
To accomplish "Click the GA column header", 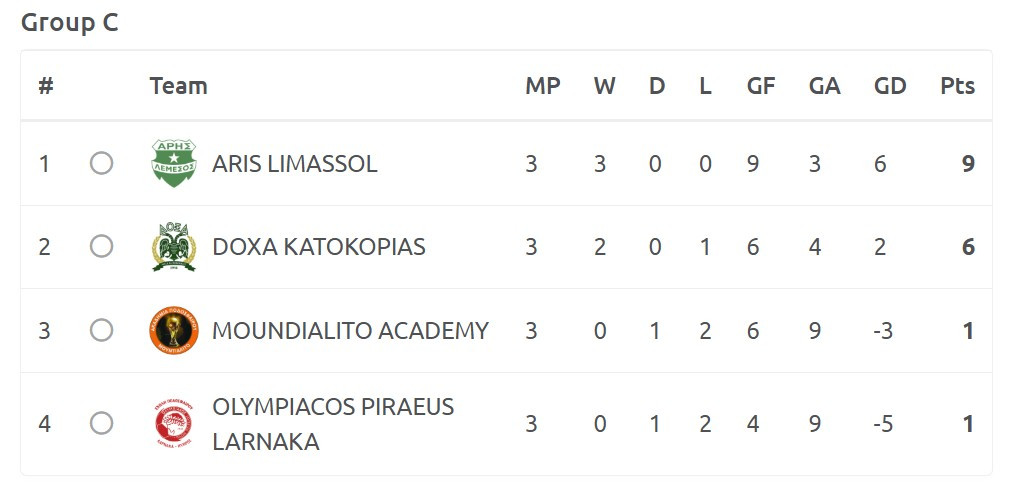I will 824,86.
